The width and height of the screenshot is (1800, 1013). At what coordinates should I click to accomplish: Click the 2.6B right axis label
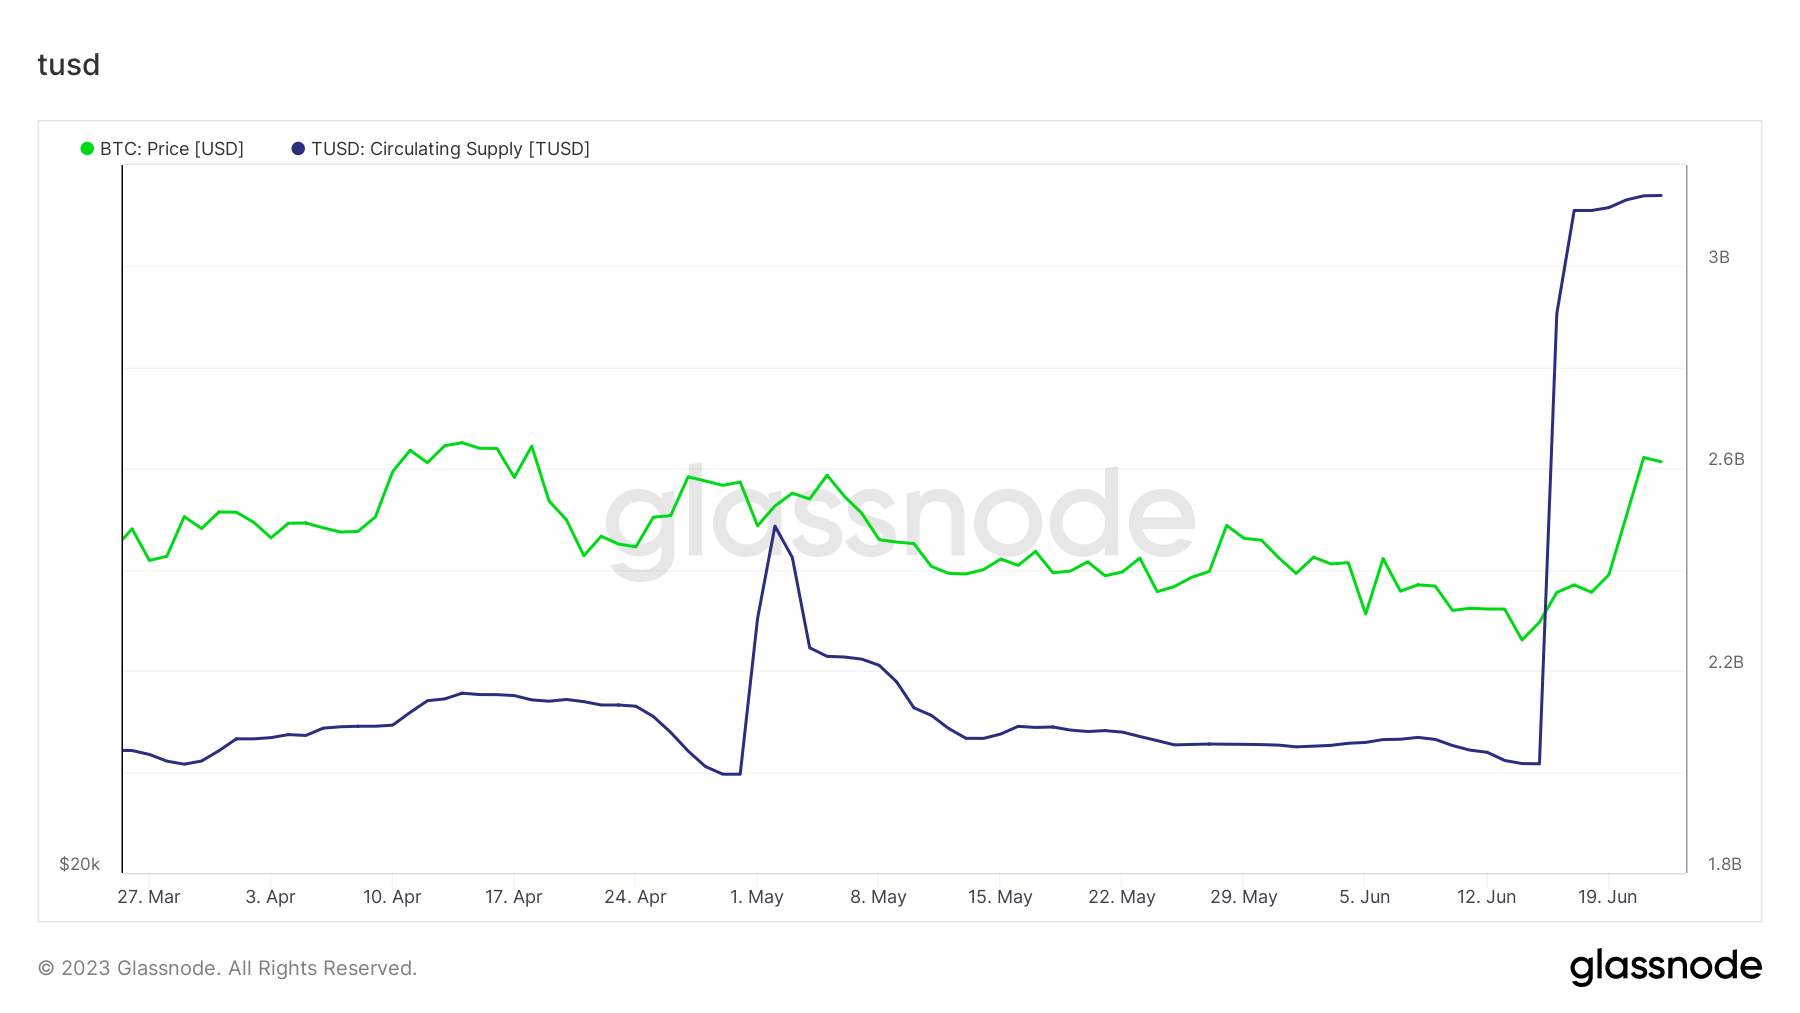(1726, 460)
